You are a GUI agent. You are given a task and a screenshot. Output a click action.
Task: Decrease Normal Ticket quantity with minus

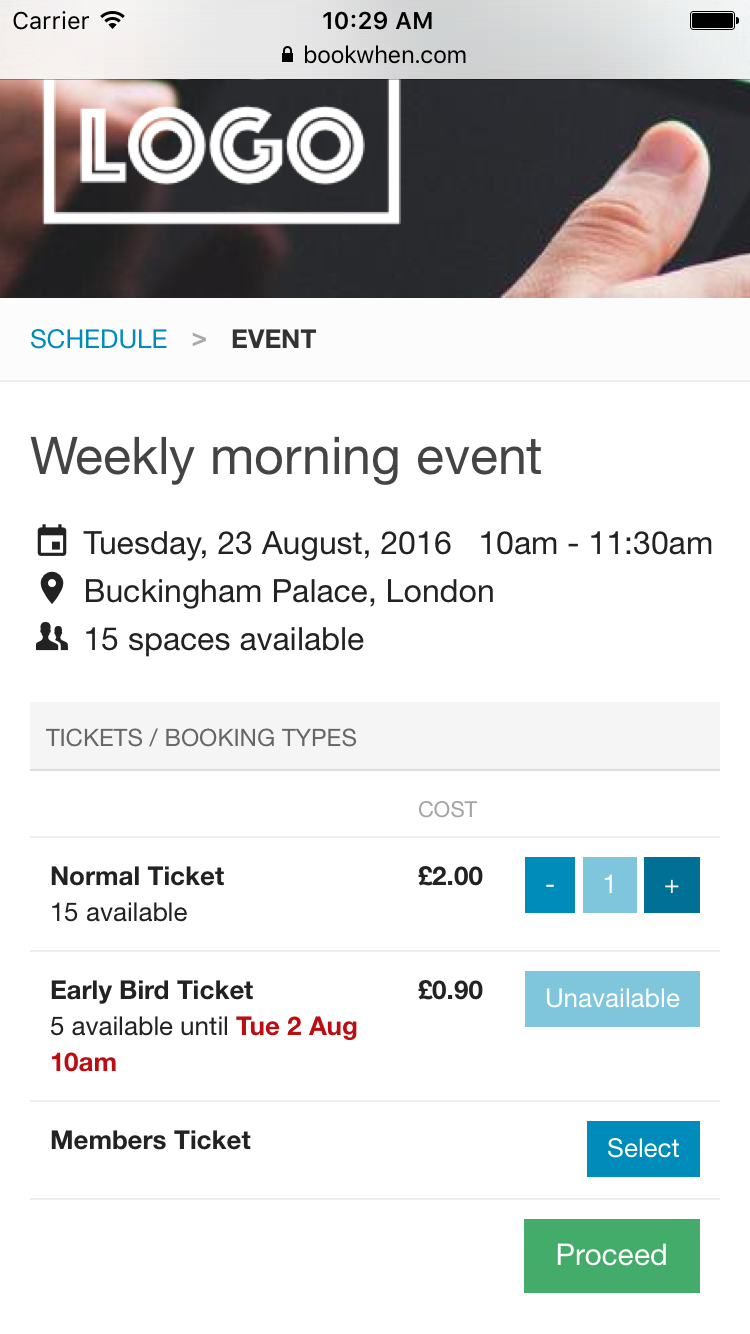[550, 885]
